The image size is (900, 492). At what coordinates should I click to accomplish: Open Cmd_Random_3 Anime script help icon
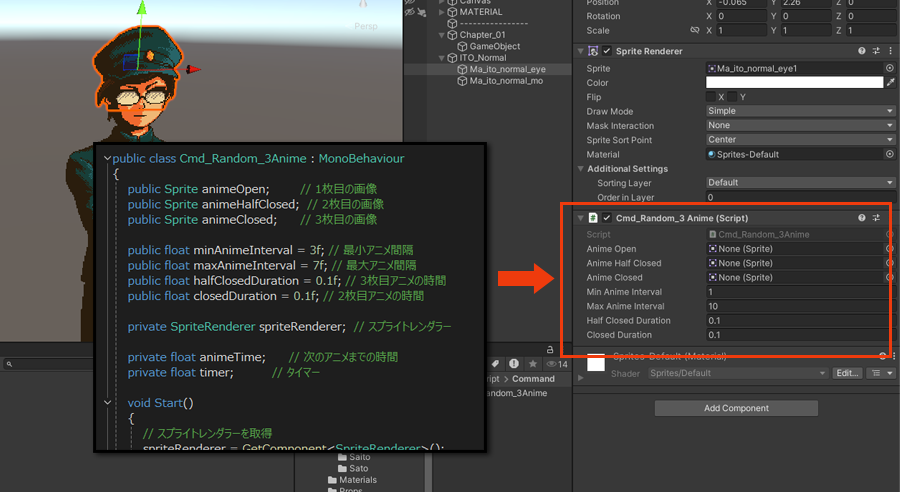coord(862,218)
